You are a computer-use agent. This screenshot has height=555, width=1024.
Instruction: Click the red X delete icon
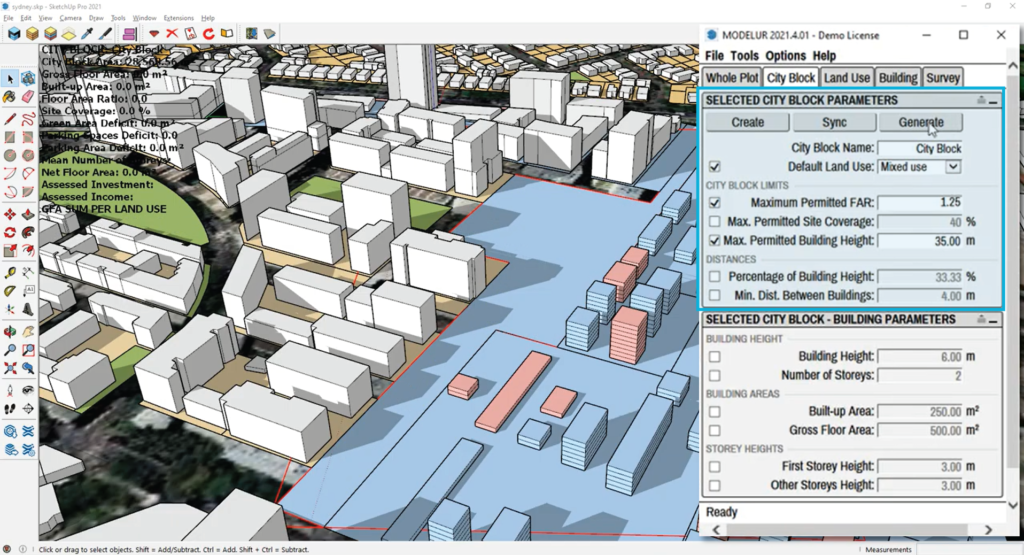pos(172,33)
